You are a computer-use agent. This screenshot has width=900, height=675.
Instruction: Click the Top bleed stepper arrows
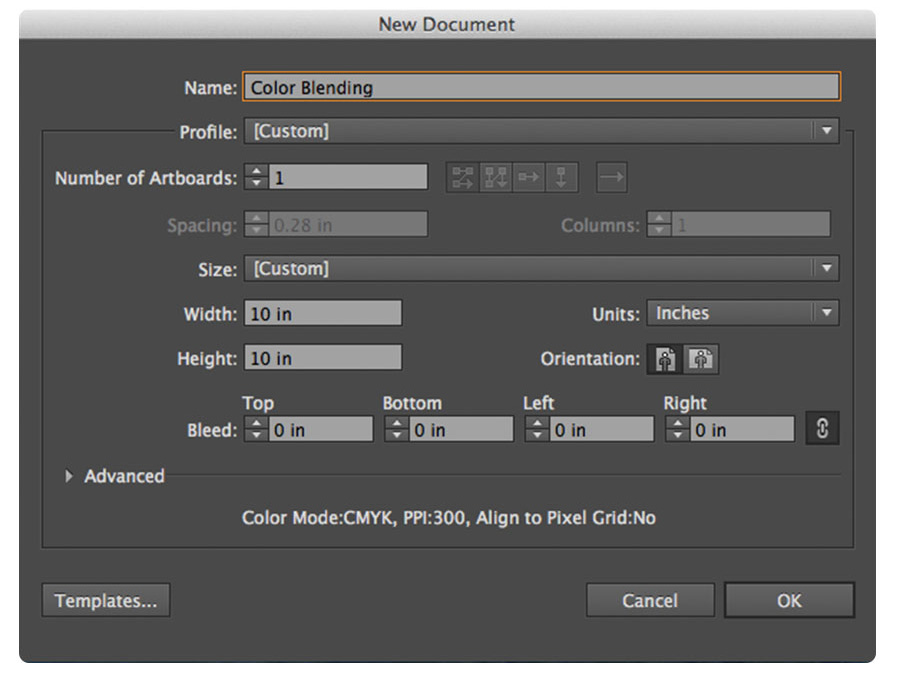[256, 429]
